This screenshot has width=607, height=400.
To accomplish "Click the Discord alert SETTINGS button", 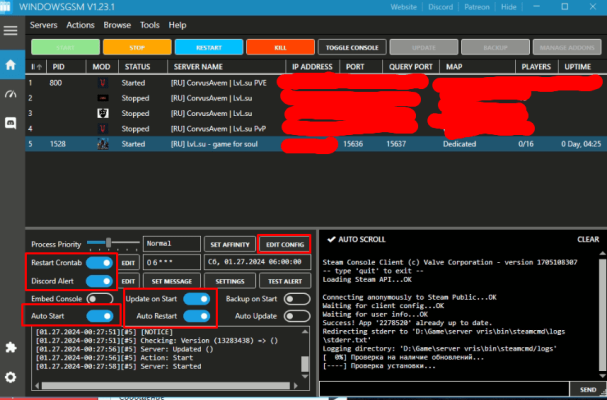I will click(230, 281).
